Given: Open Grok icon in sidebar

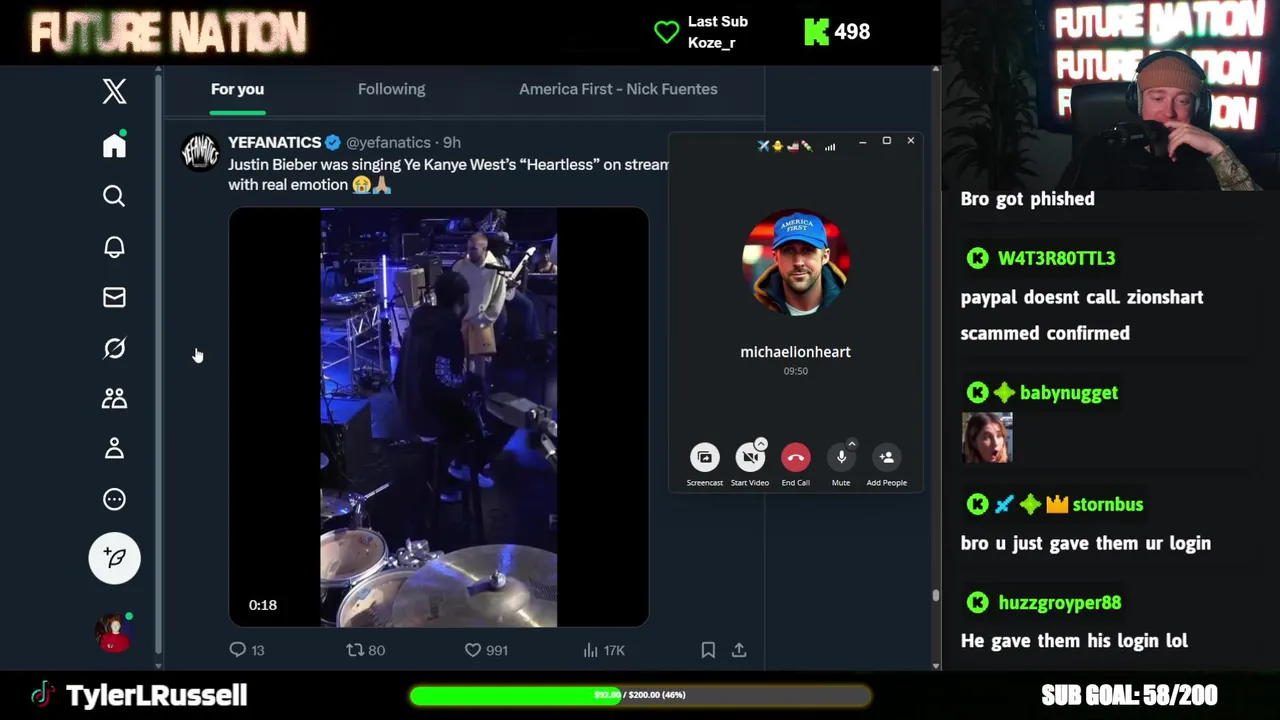Looking at the screenshot, I should coord(114,348).
